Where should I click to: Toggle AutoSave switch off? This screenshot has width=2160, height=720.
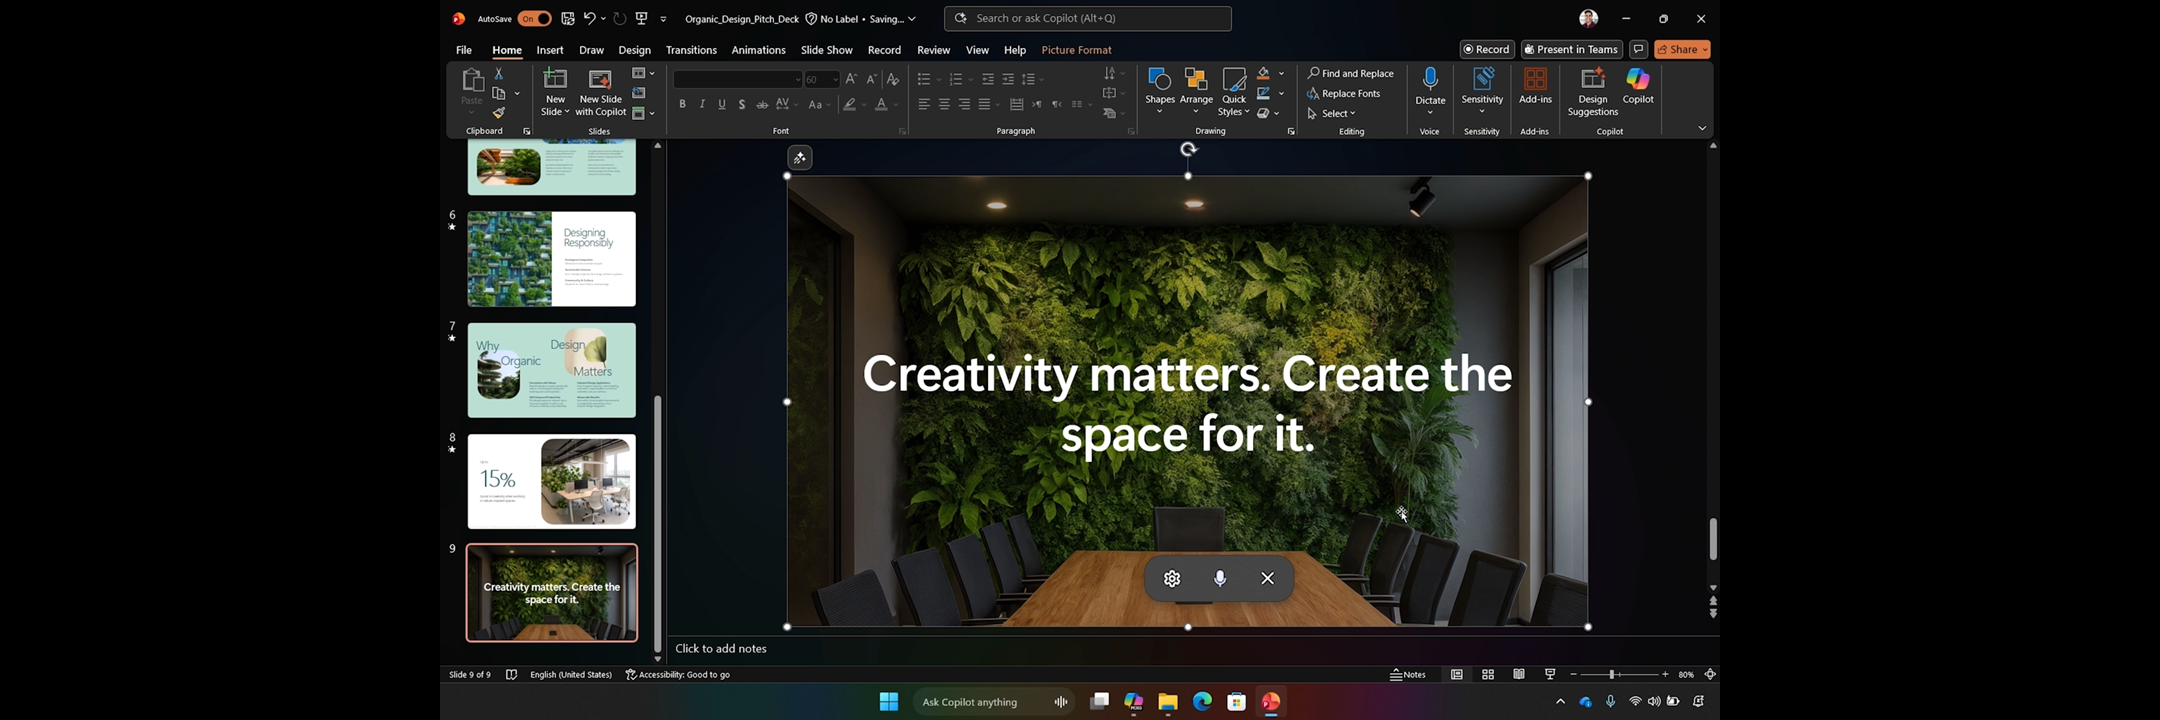534,18
